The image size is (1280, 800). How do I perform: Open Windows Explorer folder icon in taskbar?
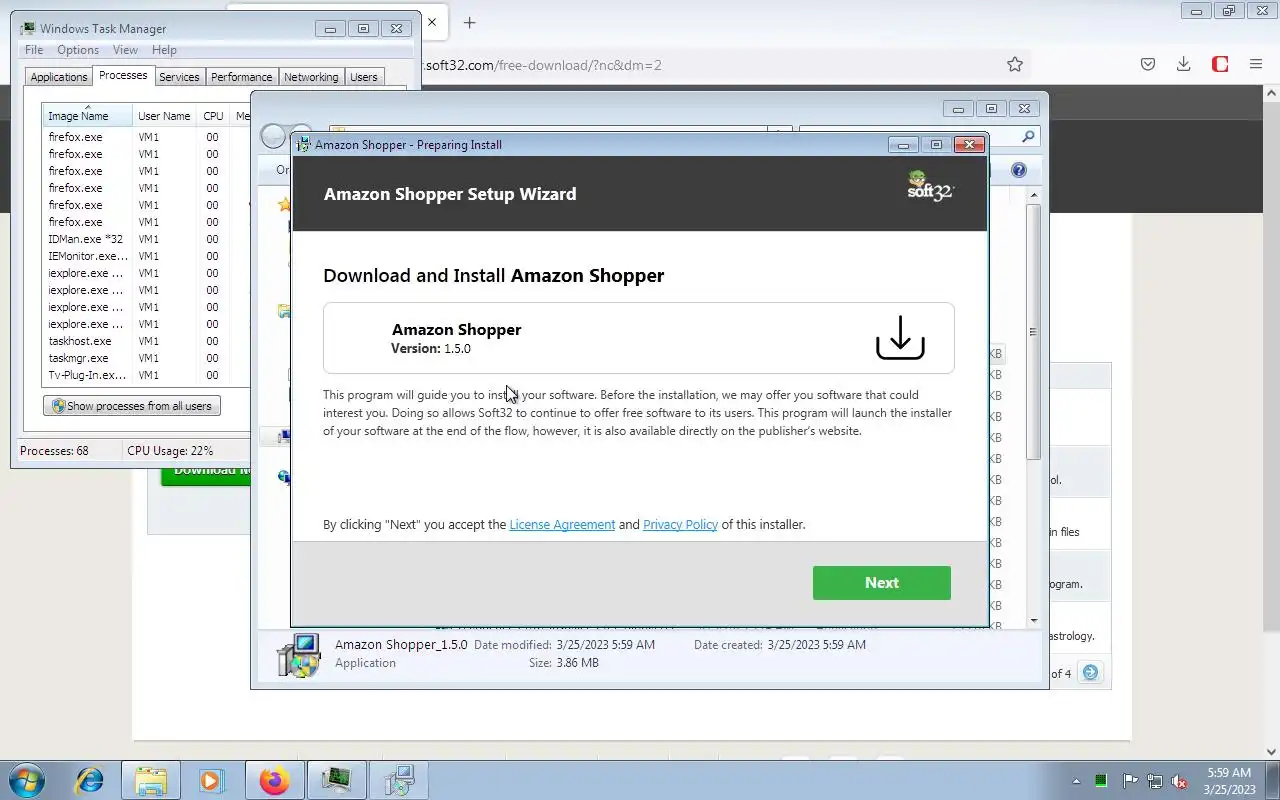pos(151,780)
